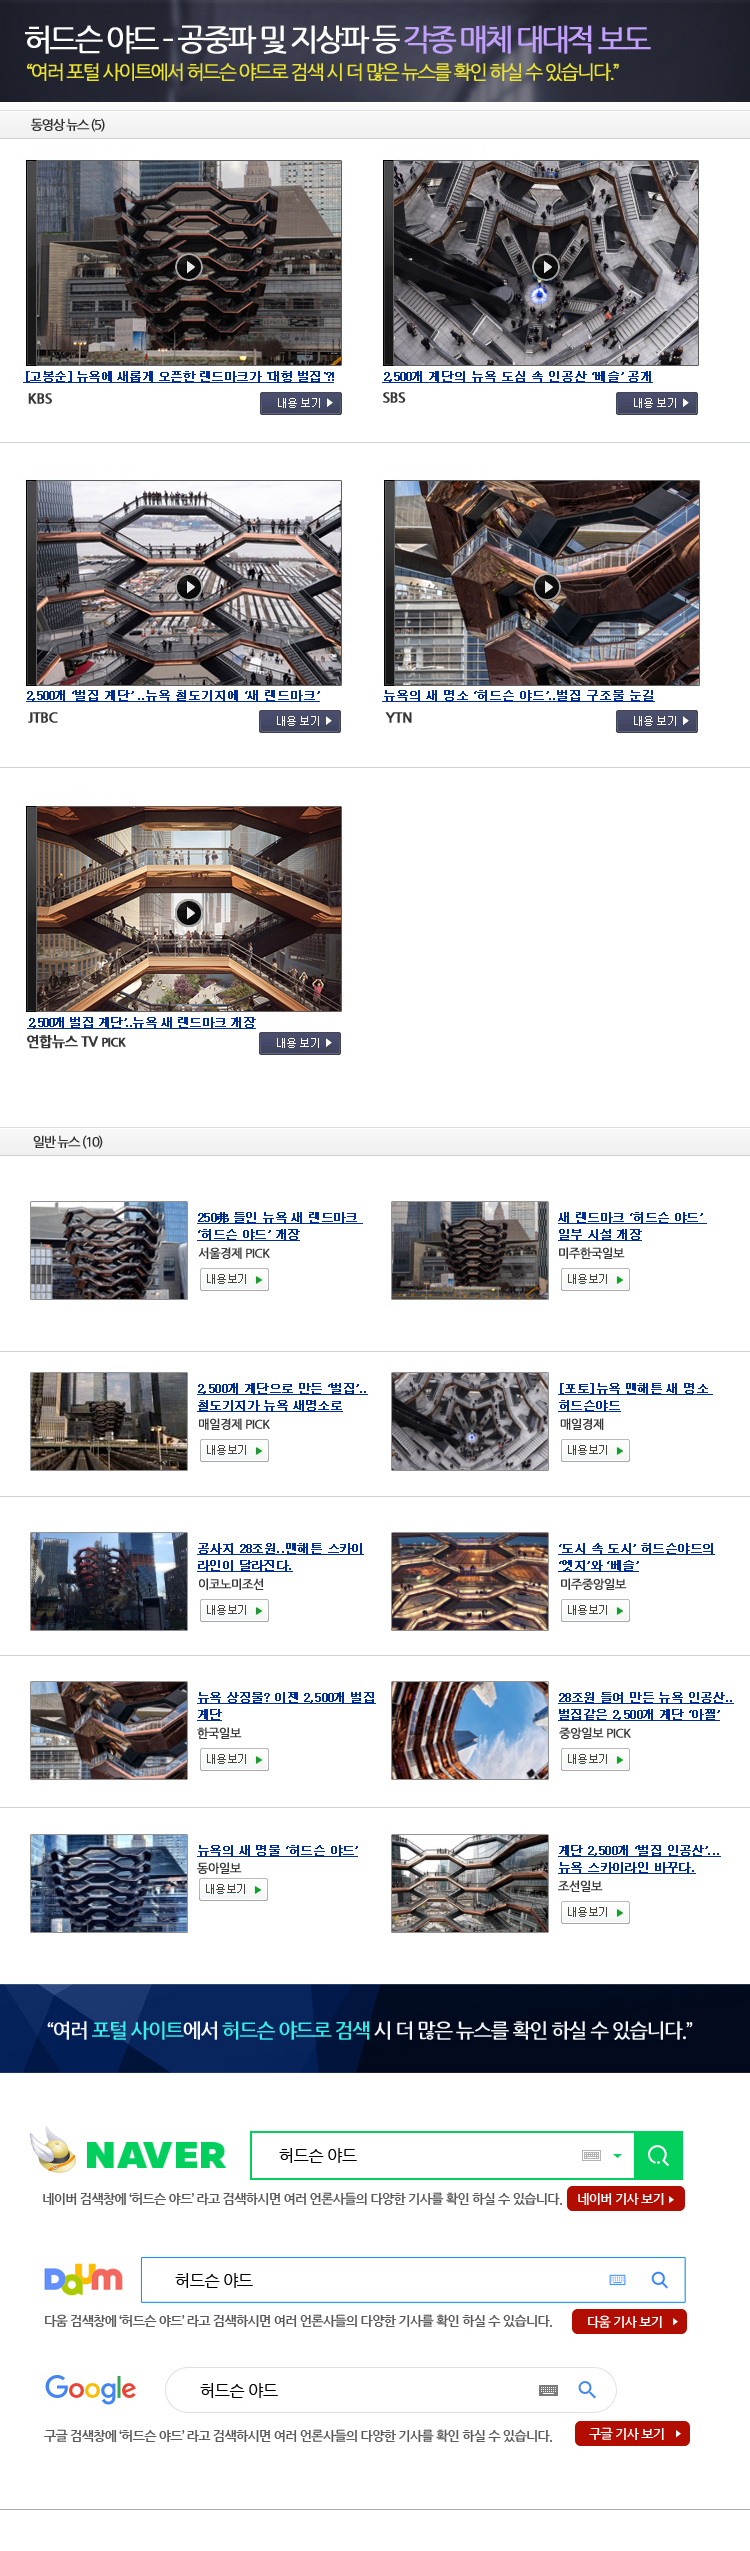750x2551 pixels.
Task: Open Daum keyboard icon
Action: 617,2280
